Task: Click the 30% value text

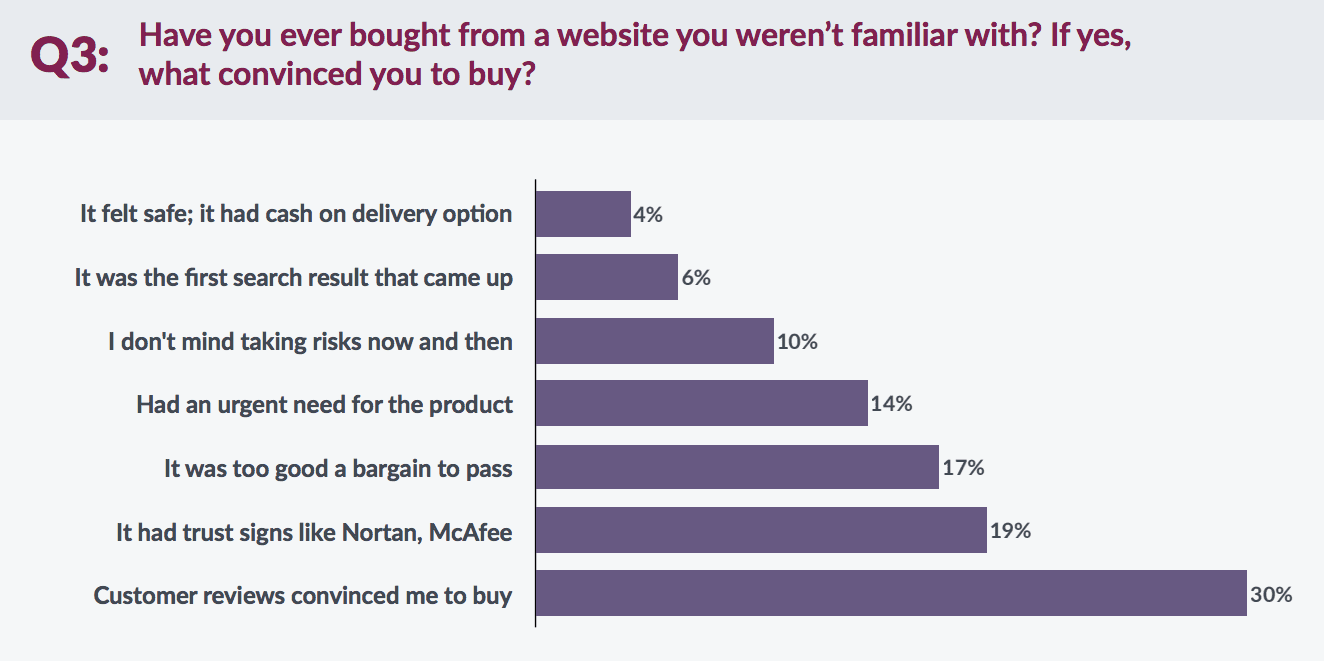Action: click(1272, 595)
